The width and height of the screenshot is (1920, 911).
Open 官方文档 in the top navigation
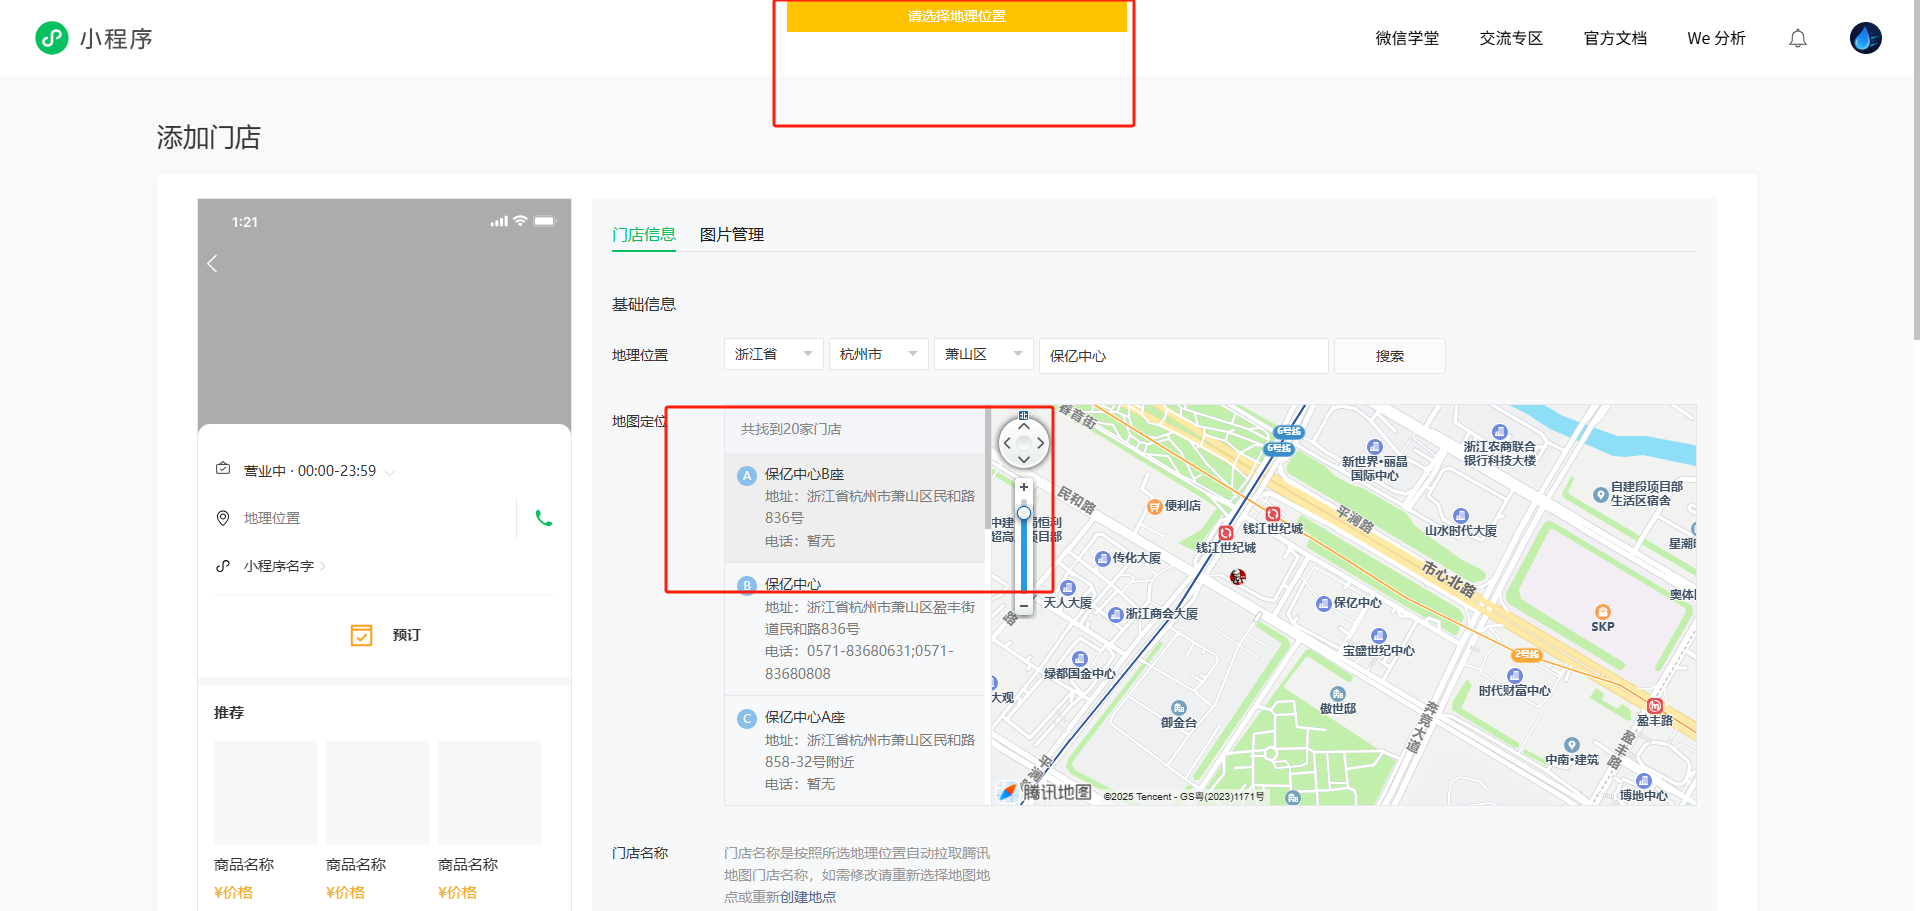(x=1615, y=38)
